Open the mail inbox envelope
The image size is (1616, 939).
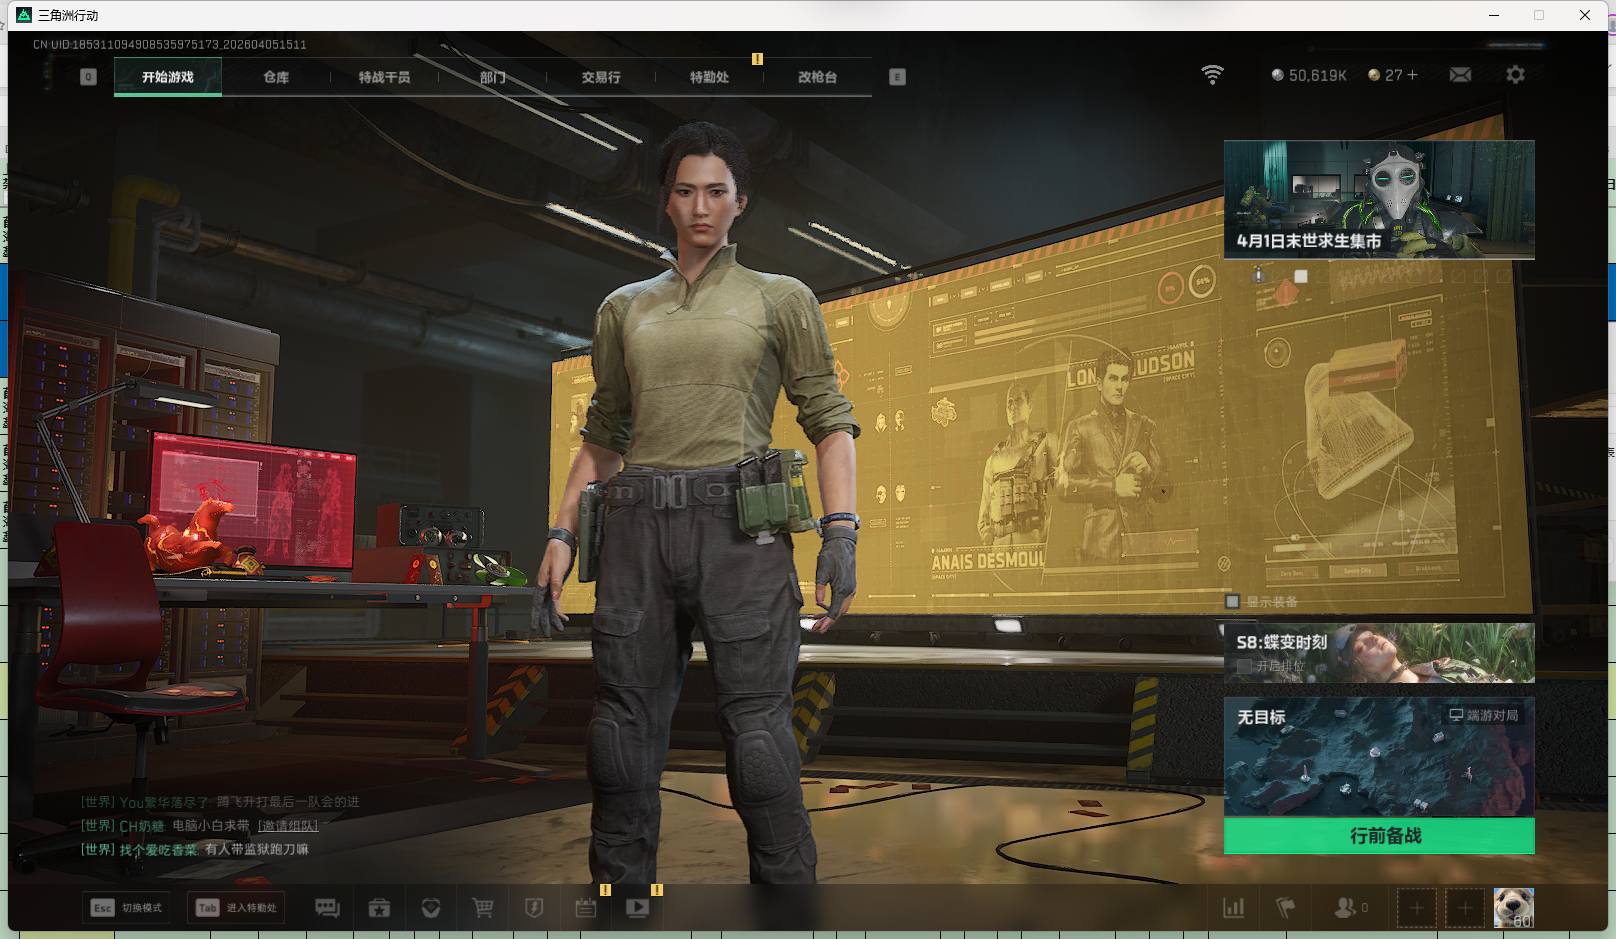point(1460,75)
